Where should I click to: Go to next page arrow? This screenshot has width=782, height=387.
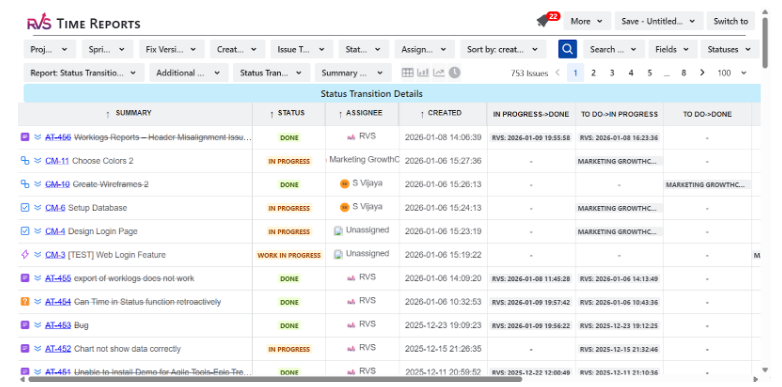click(x=702, y=73)
